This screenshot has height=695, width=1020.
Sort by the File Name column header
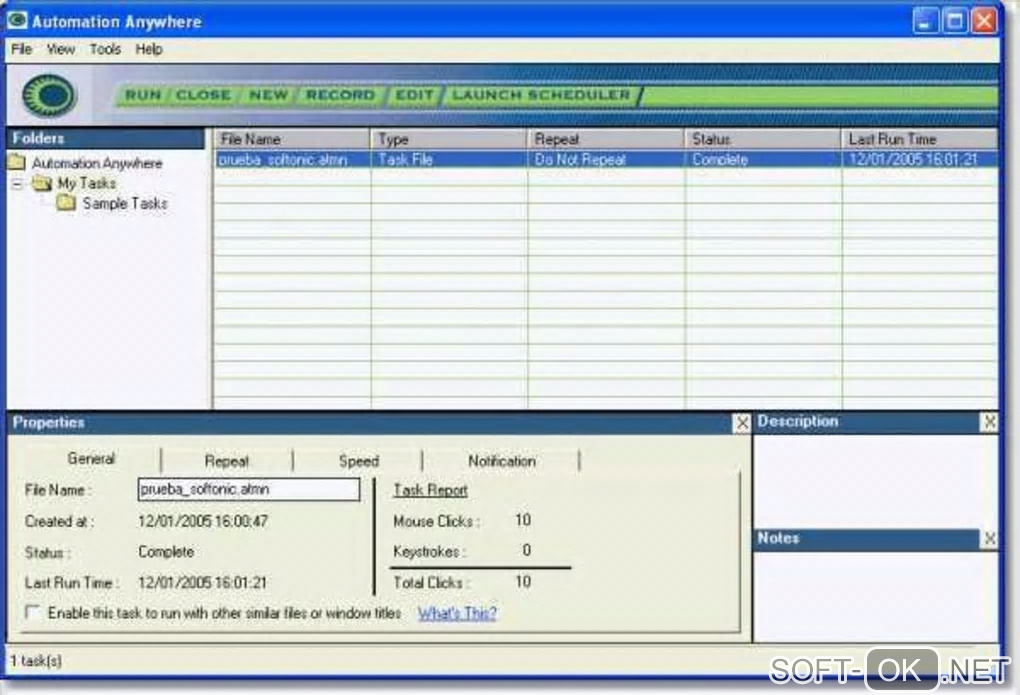click(291, 139)
